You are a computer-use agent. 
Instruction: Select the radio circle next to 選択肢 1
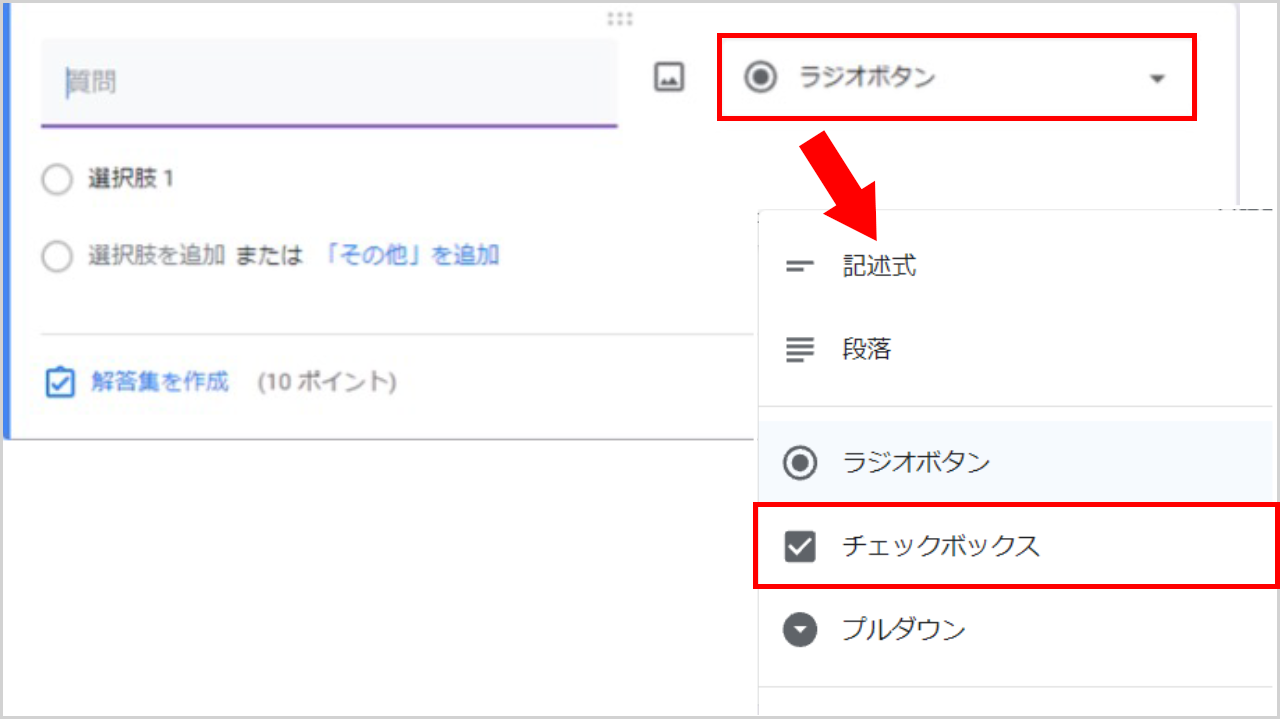(57, 180)
